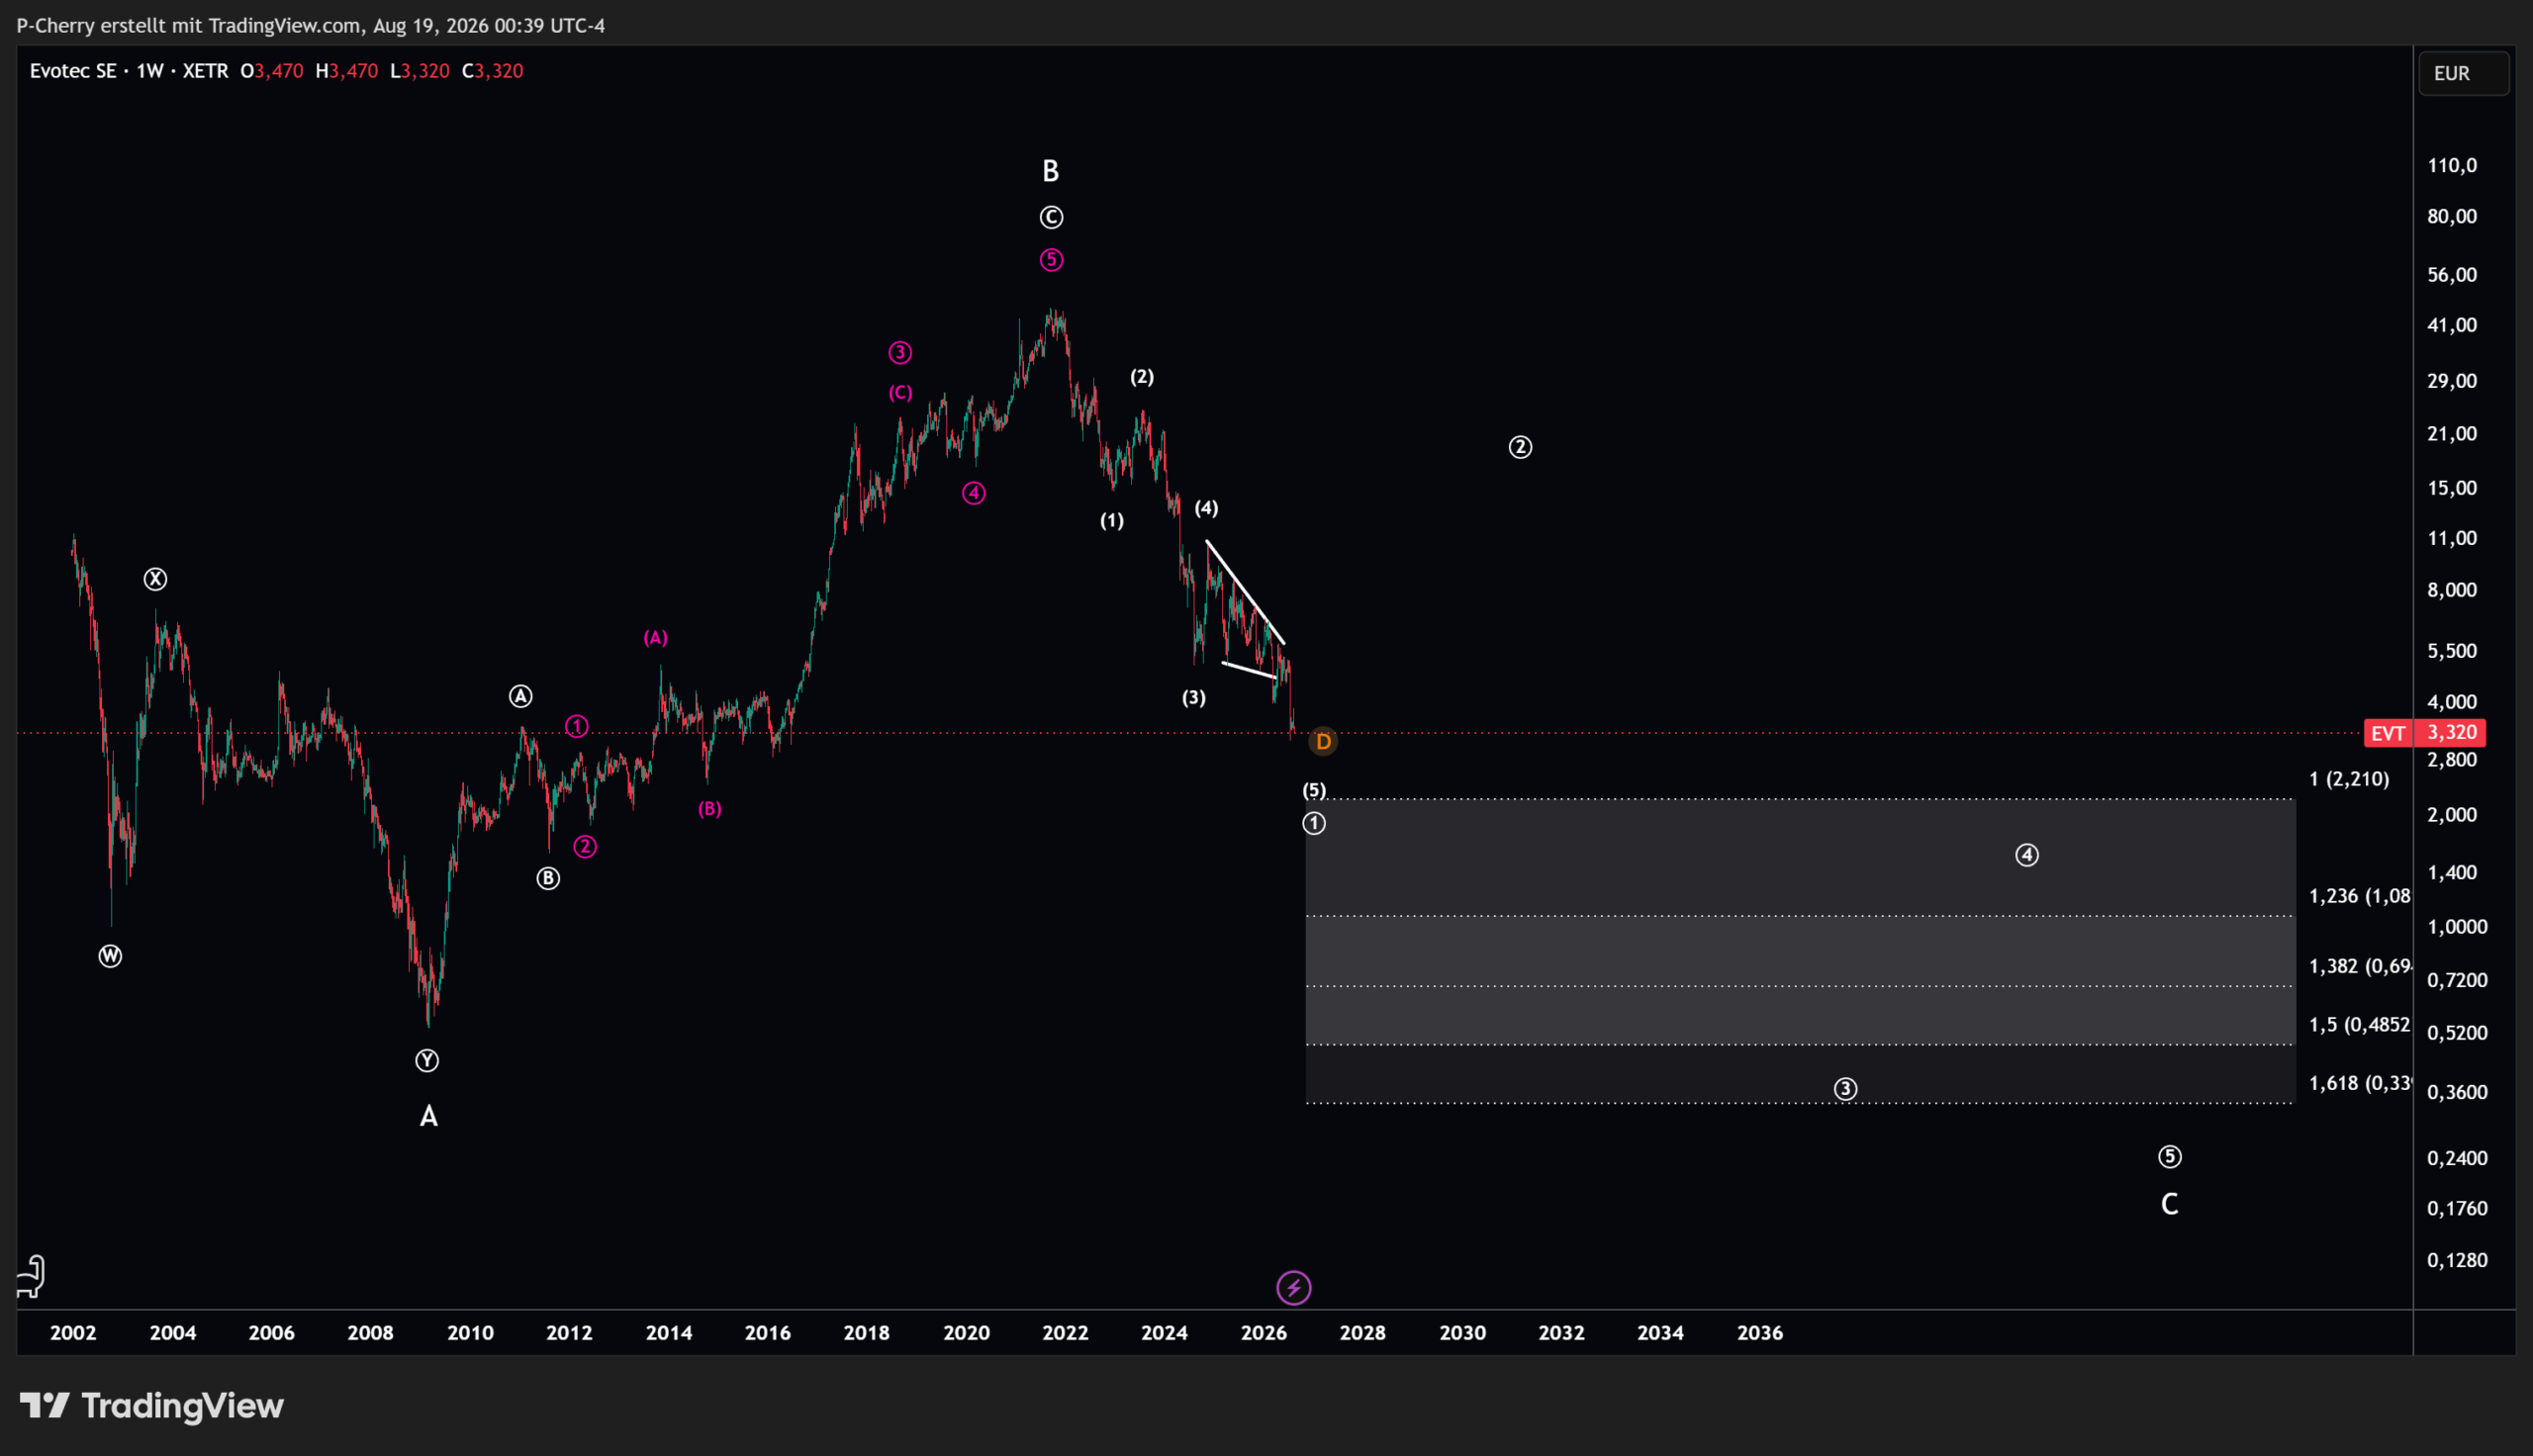Click the 2002 year on time axis
2533x1456 pixels.
(x=73, y=1333)
